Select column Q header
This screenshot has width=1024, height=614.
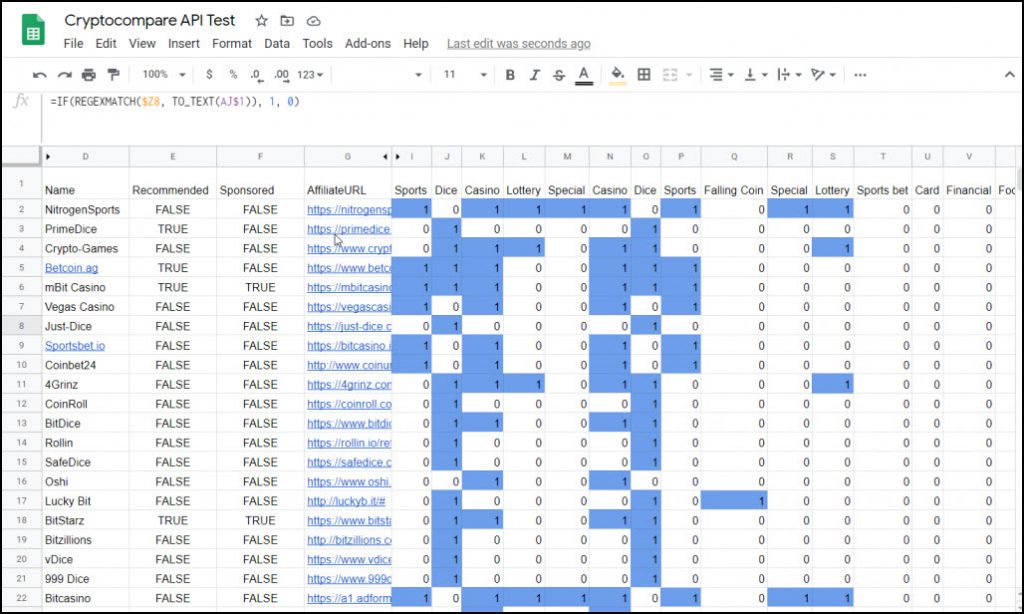pos(734,157)
